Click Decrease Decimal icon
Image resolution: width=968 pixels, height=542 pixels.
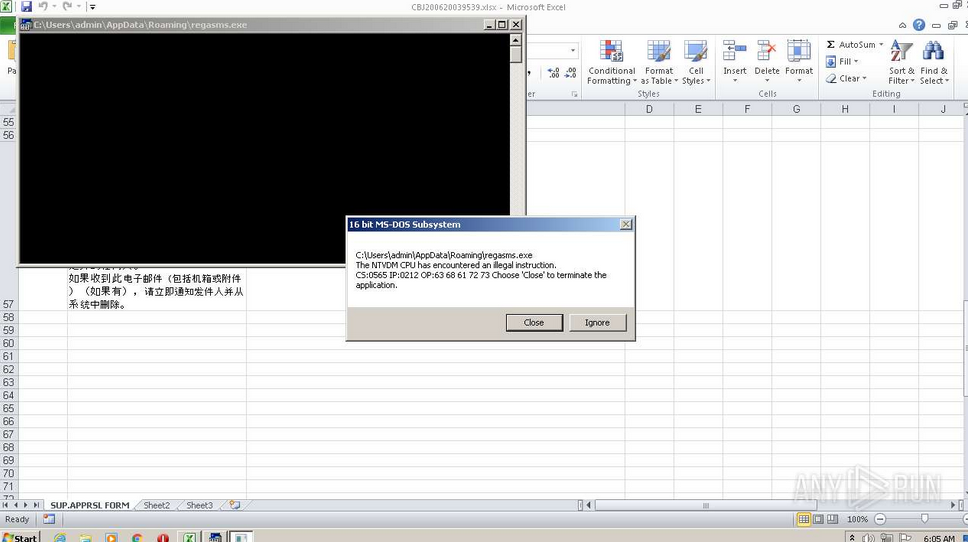[571, 73]
